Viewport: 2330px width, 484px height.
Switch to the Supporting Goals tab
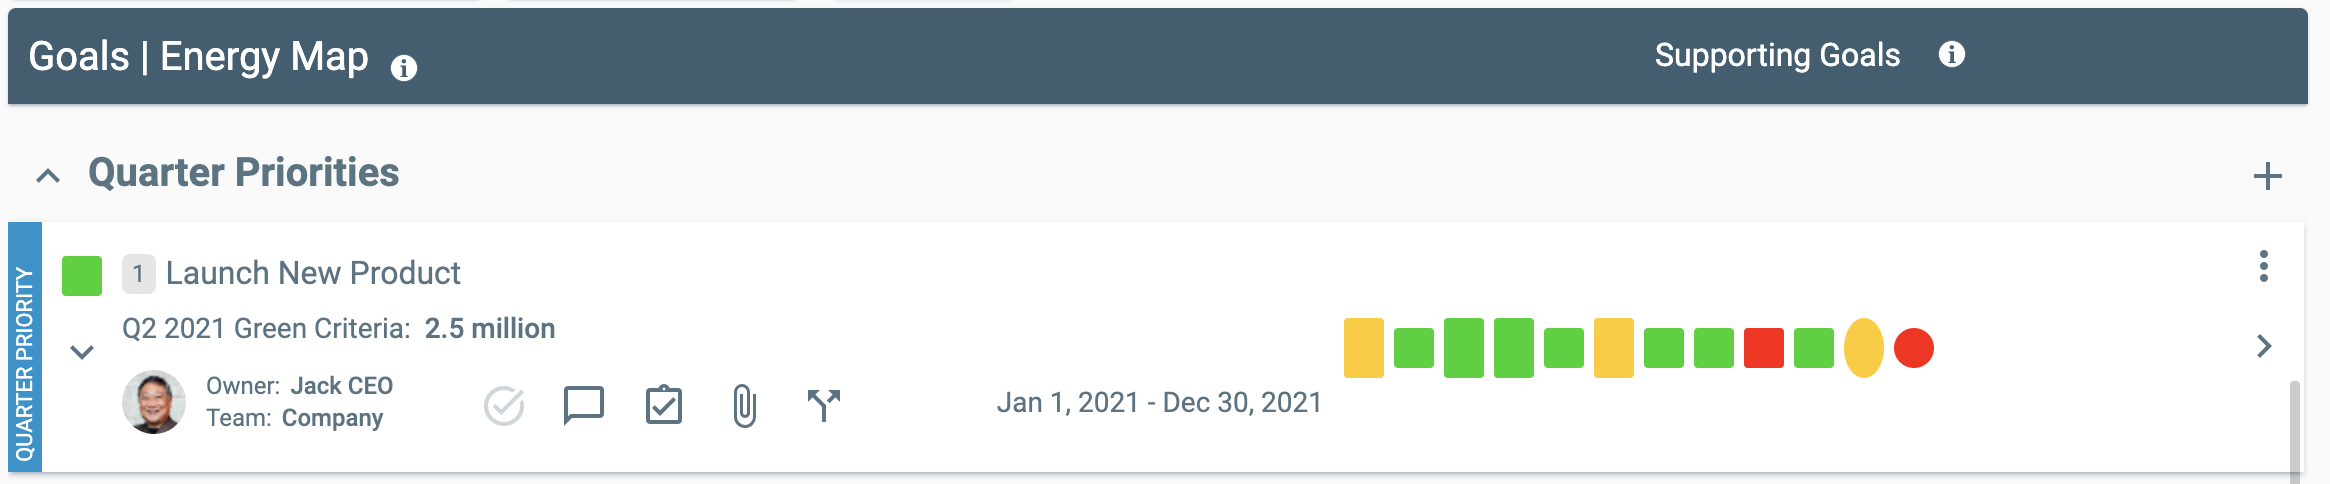tap(1777, 55)
